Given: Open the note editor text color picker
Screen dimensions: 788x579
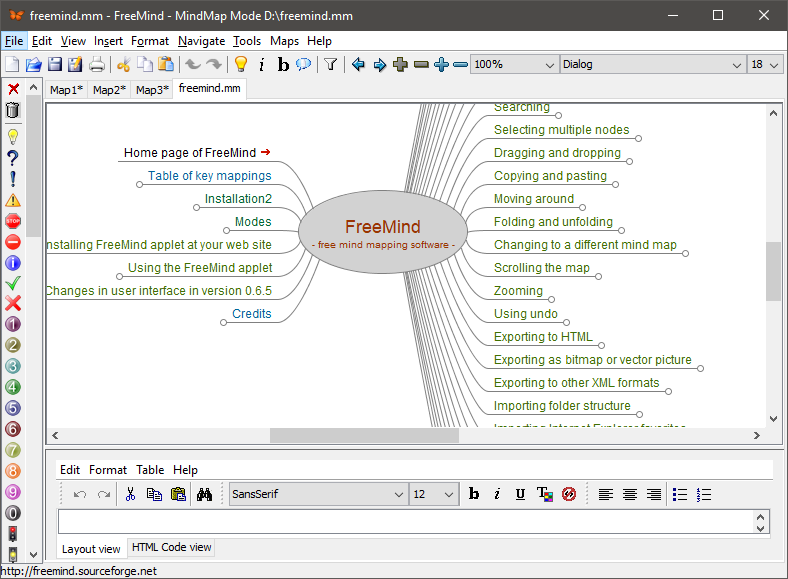Looking at the screenshot, I should coord(545,494).
